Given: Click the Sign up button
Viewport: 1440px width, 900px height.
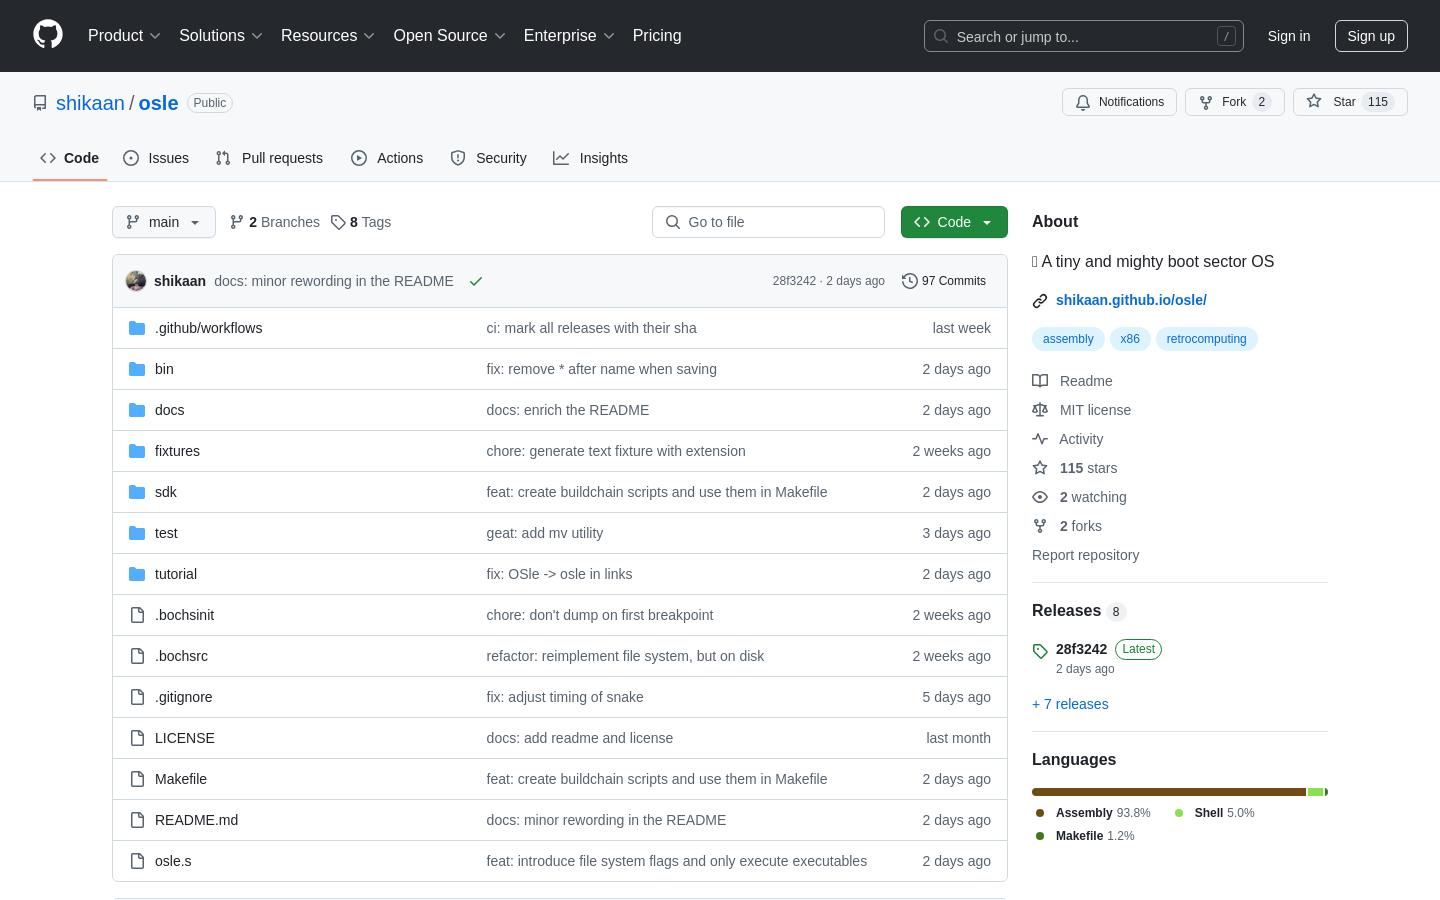Looking at the screenshot, I should point(1371,36).
